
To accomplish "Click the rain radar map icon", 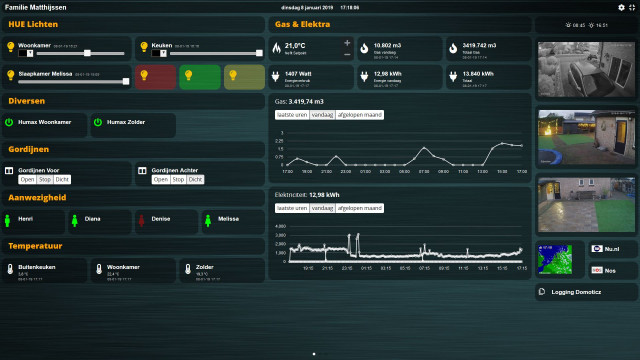I will (x=555, y=259).
